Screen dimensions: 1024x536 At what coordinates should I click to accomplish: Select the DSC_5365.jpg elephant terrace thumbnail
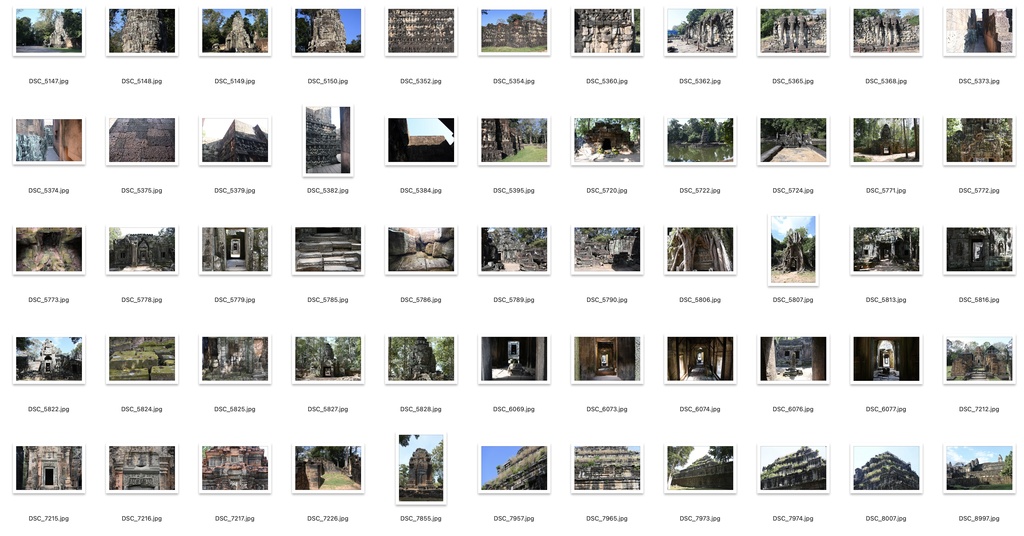[x=793, y=31]
